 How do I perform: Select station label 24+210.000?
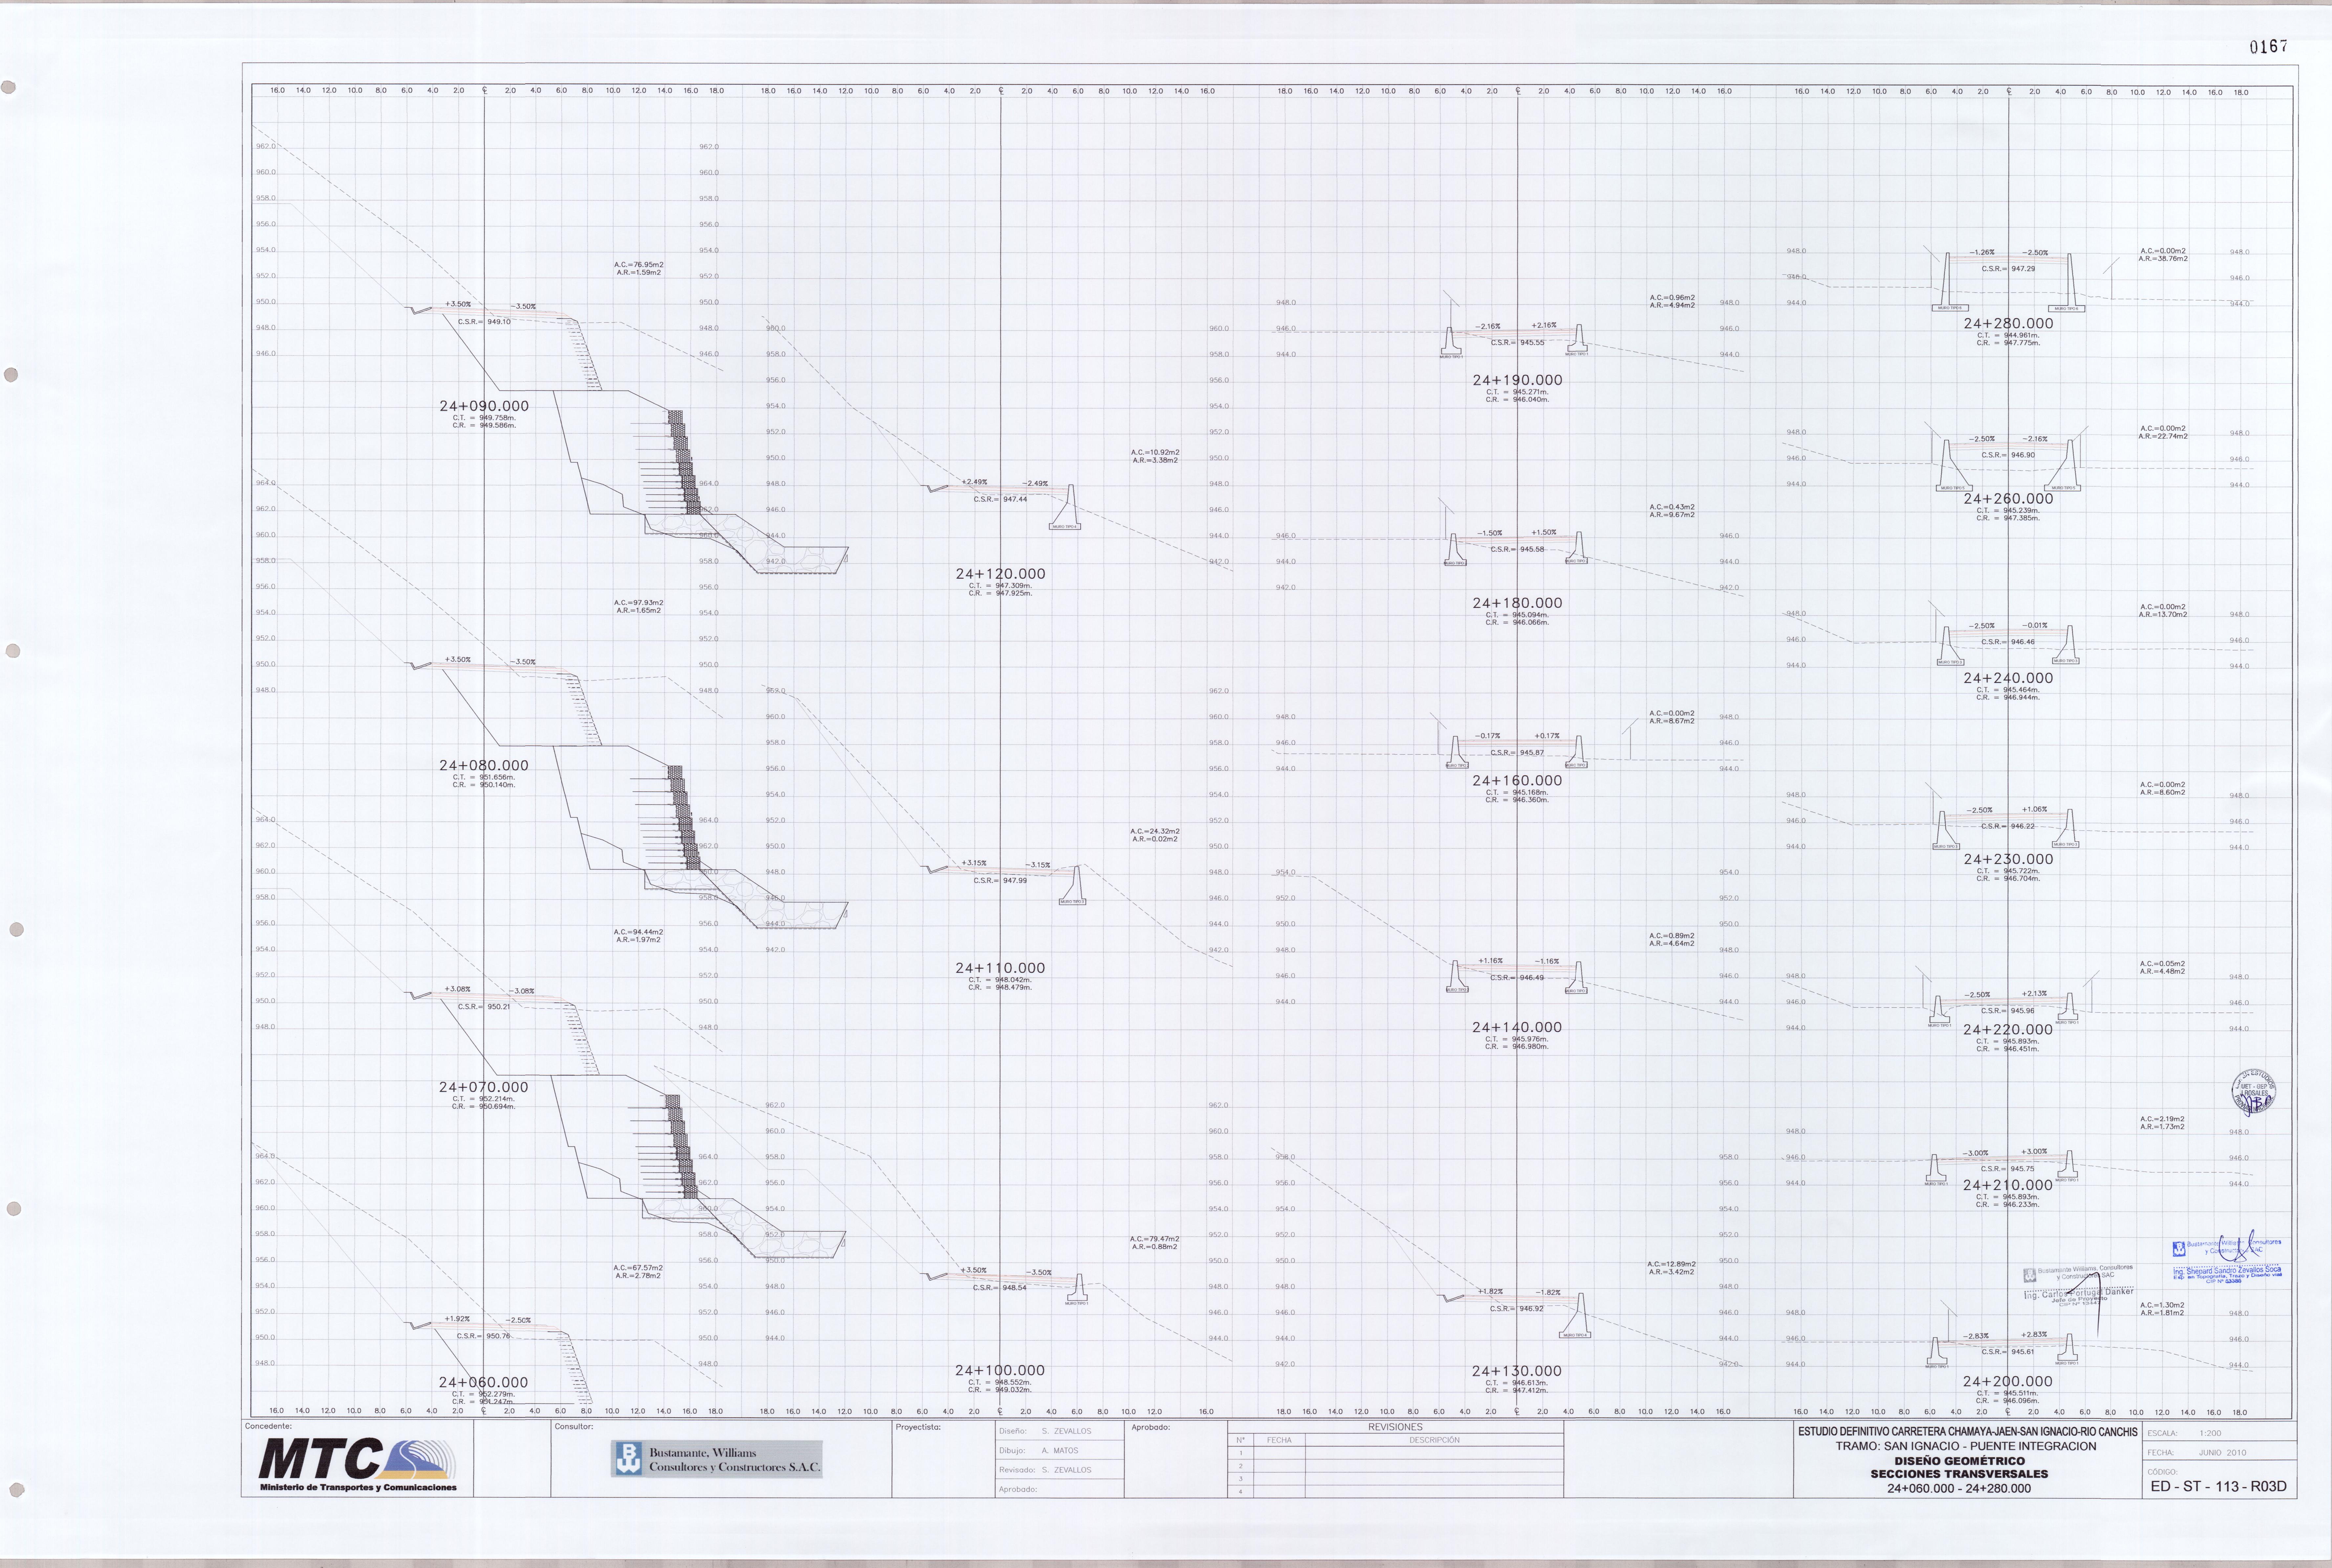click(x=2008, y=1185)
